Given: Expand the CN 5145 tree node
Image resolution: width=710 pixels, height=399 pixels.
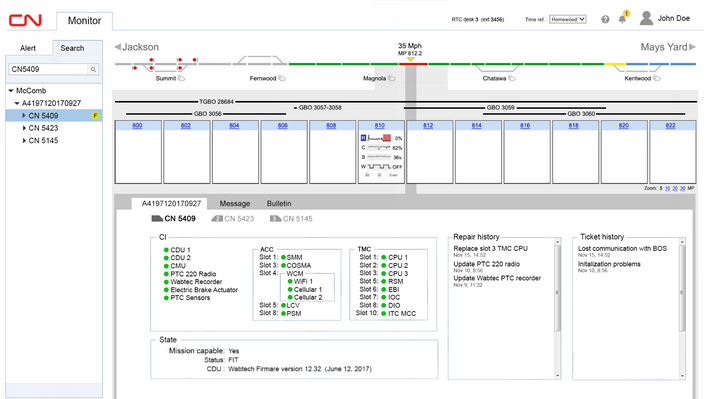Looking at the screenshot, I should [x=24, y=140].
